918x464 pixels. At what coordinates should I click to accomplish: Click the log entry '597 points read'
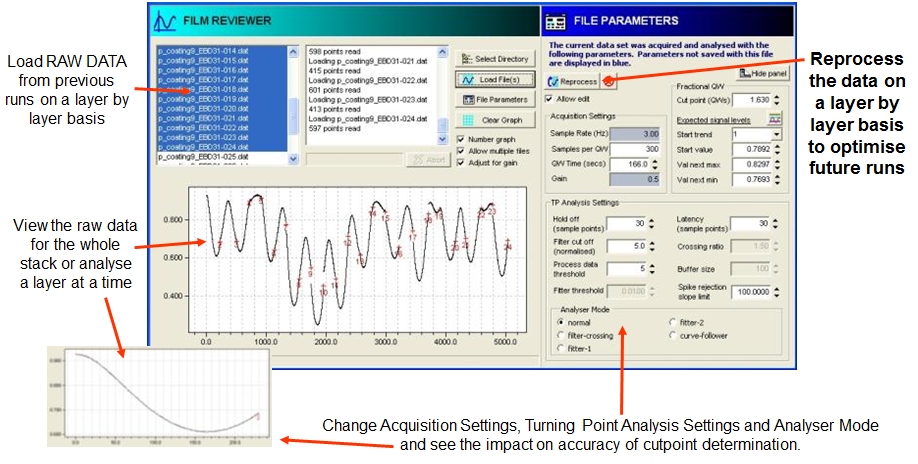tap(334, 128)
